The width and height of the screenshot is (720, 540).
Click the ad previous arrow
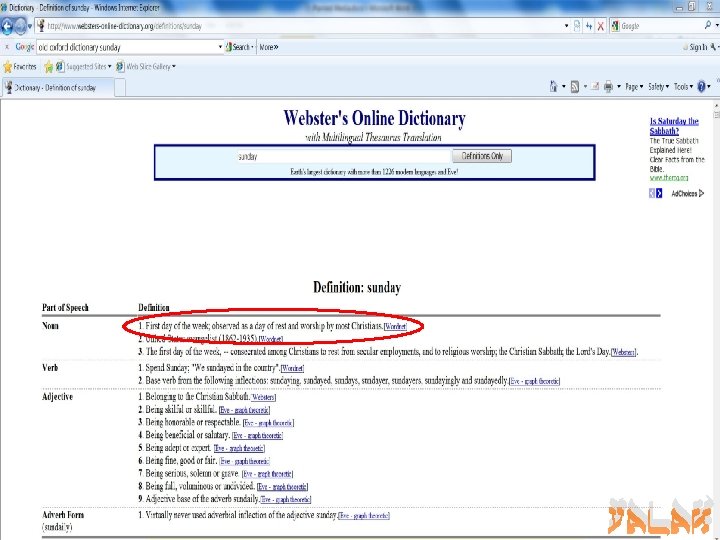[652, 193]
